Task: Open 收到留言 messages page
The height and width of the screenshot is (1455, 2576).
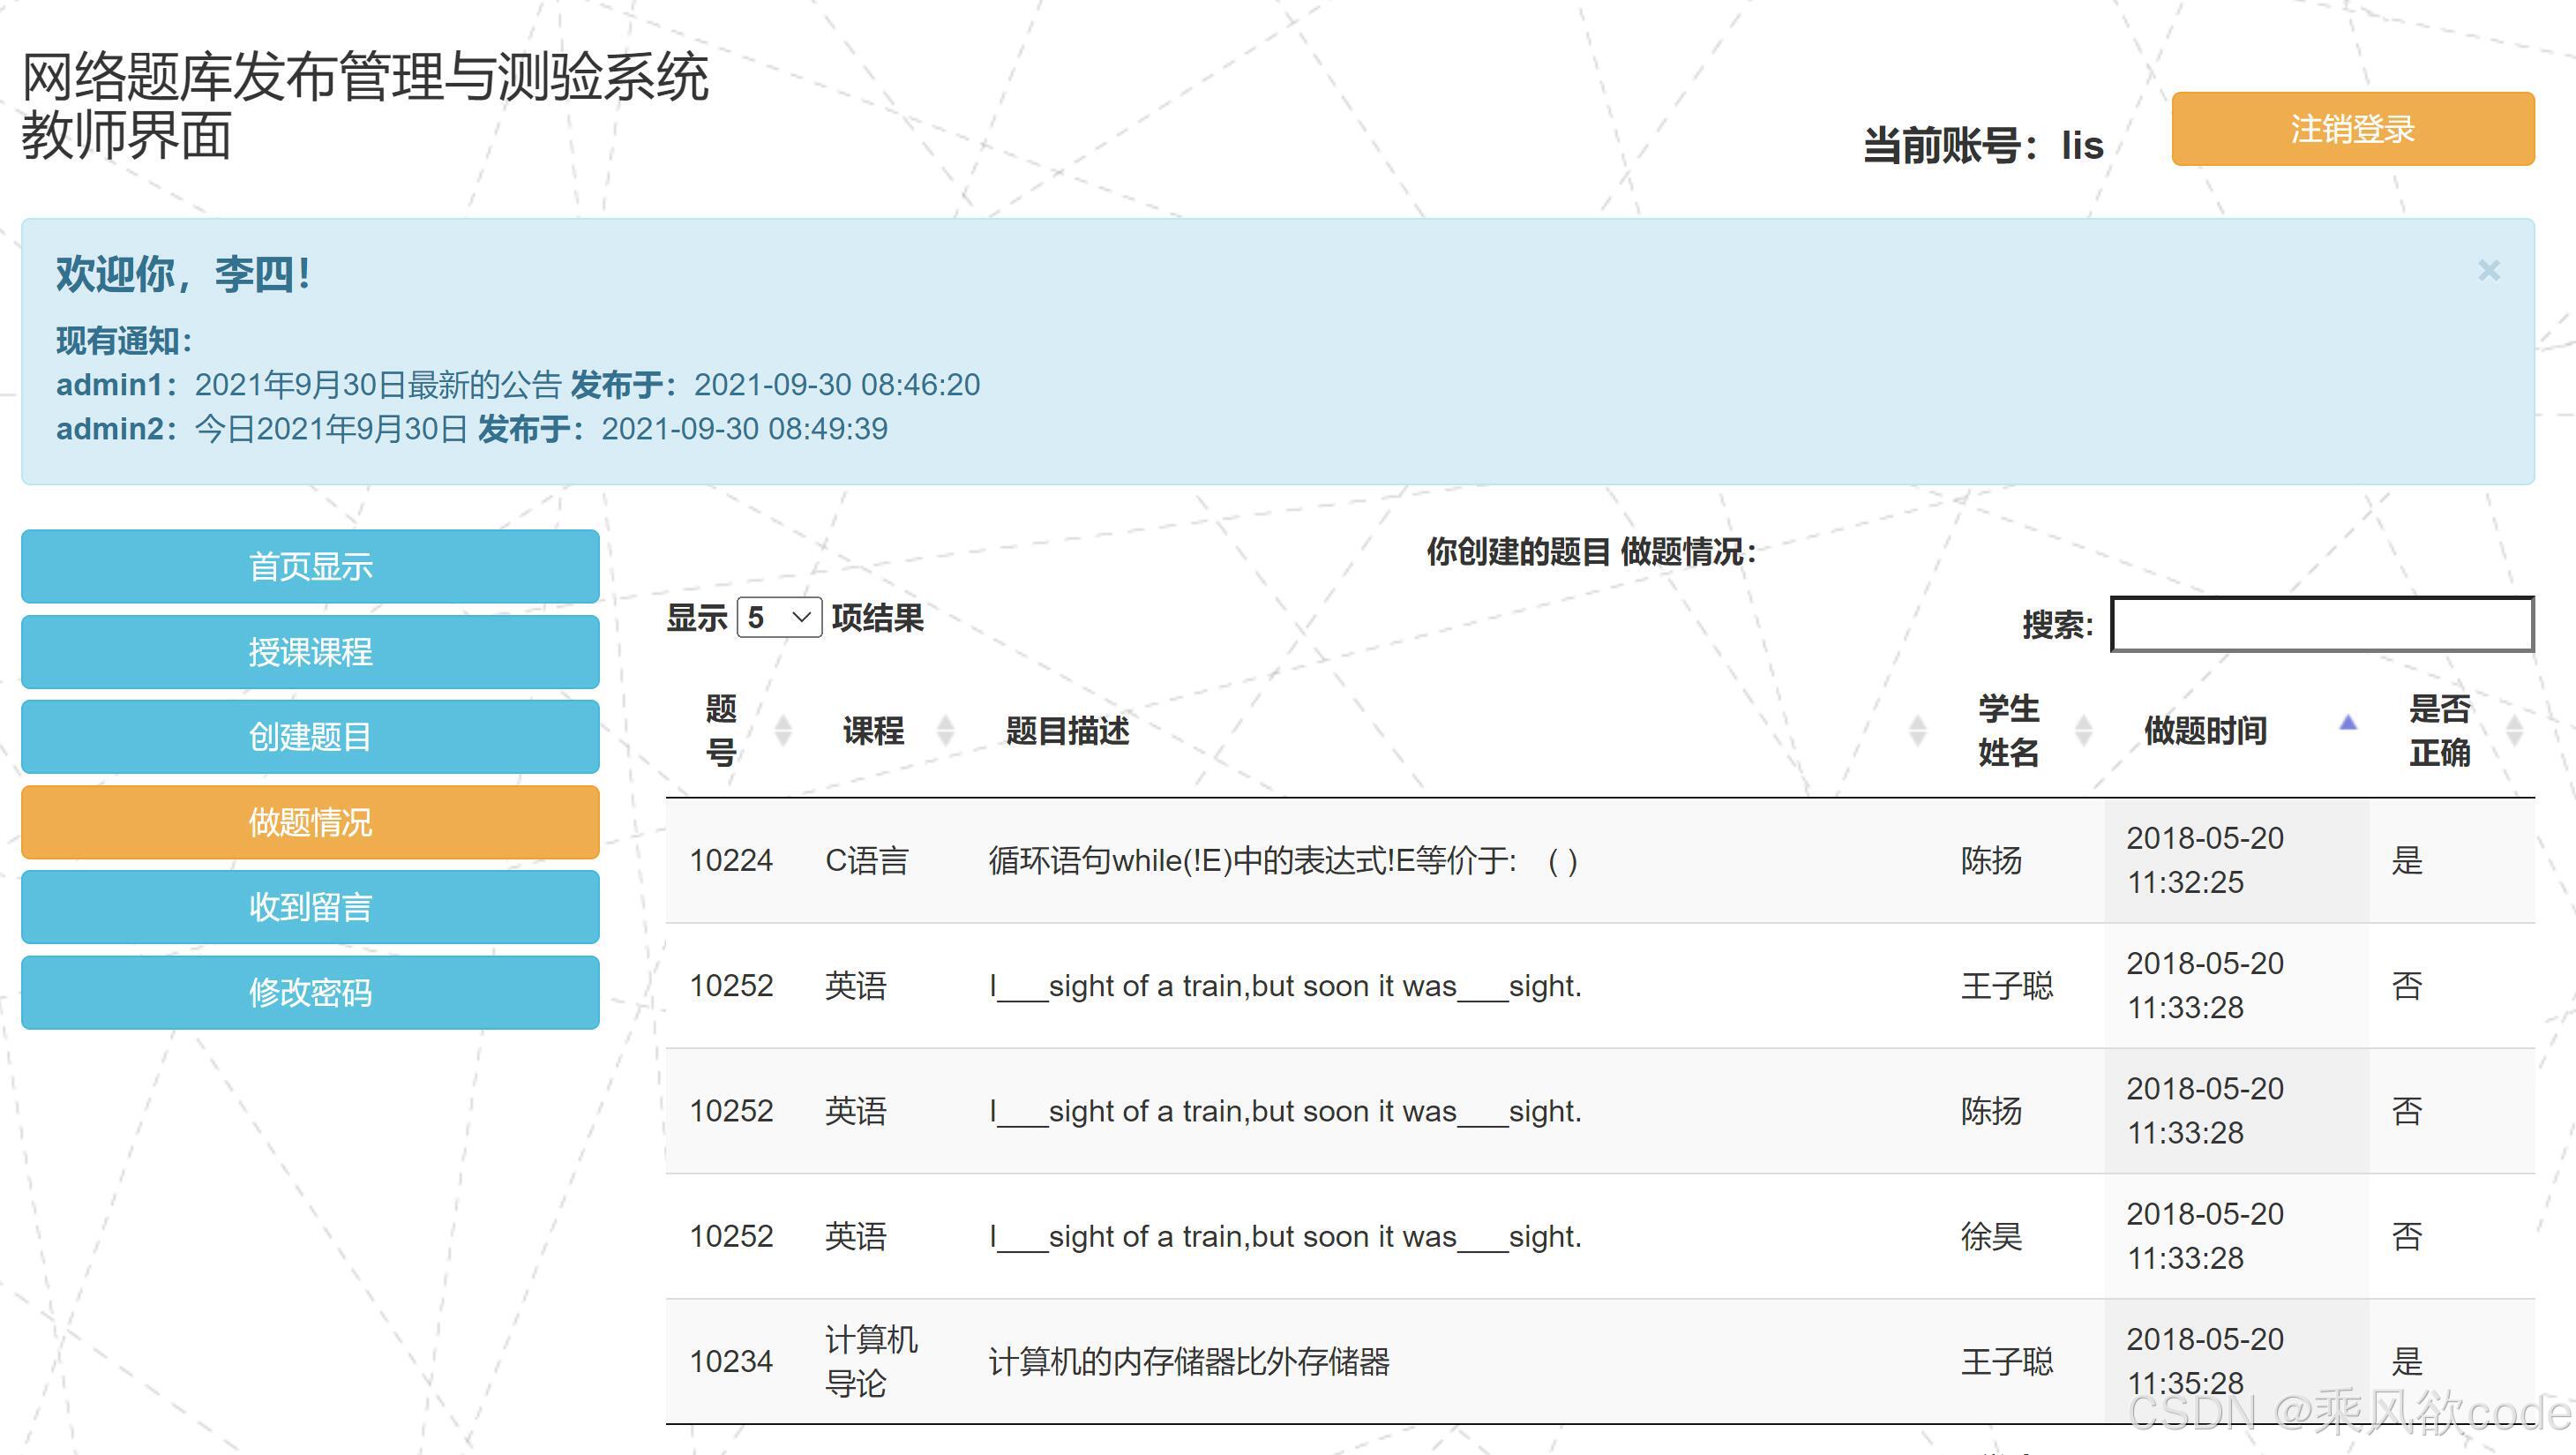Action: pyautogui.click(x=310, y=907)
